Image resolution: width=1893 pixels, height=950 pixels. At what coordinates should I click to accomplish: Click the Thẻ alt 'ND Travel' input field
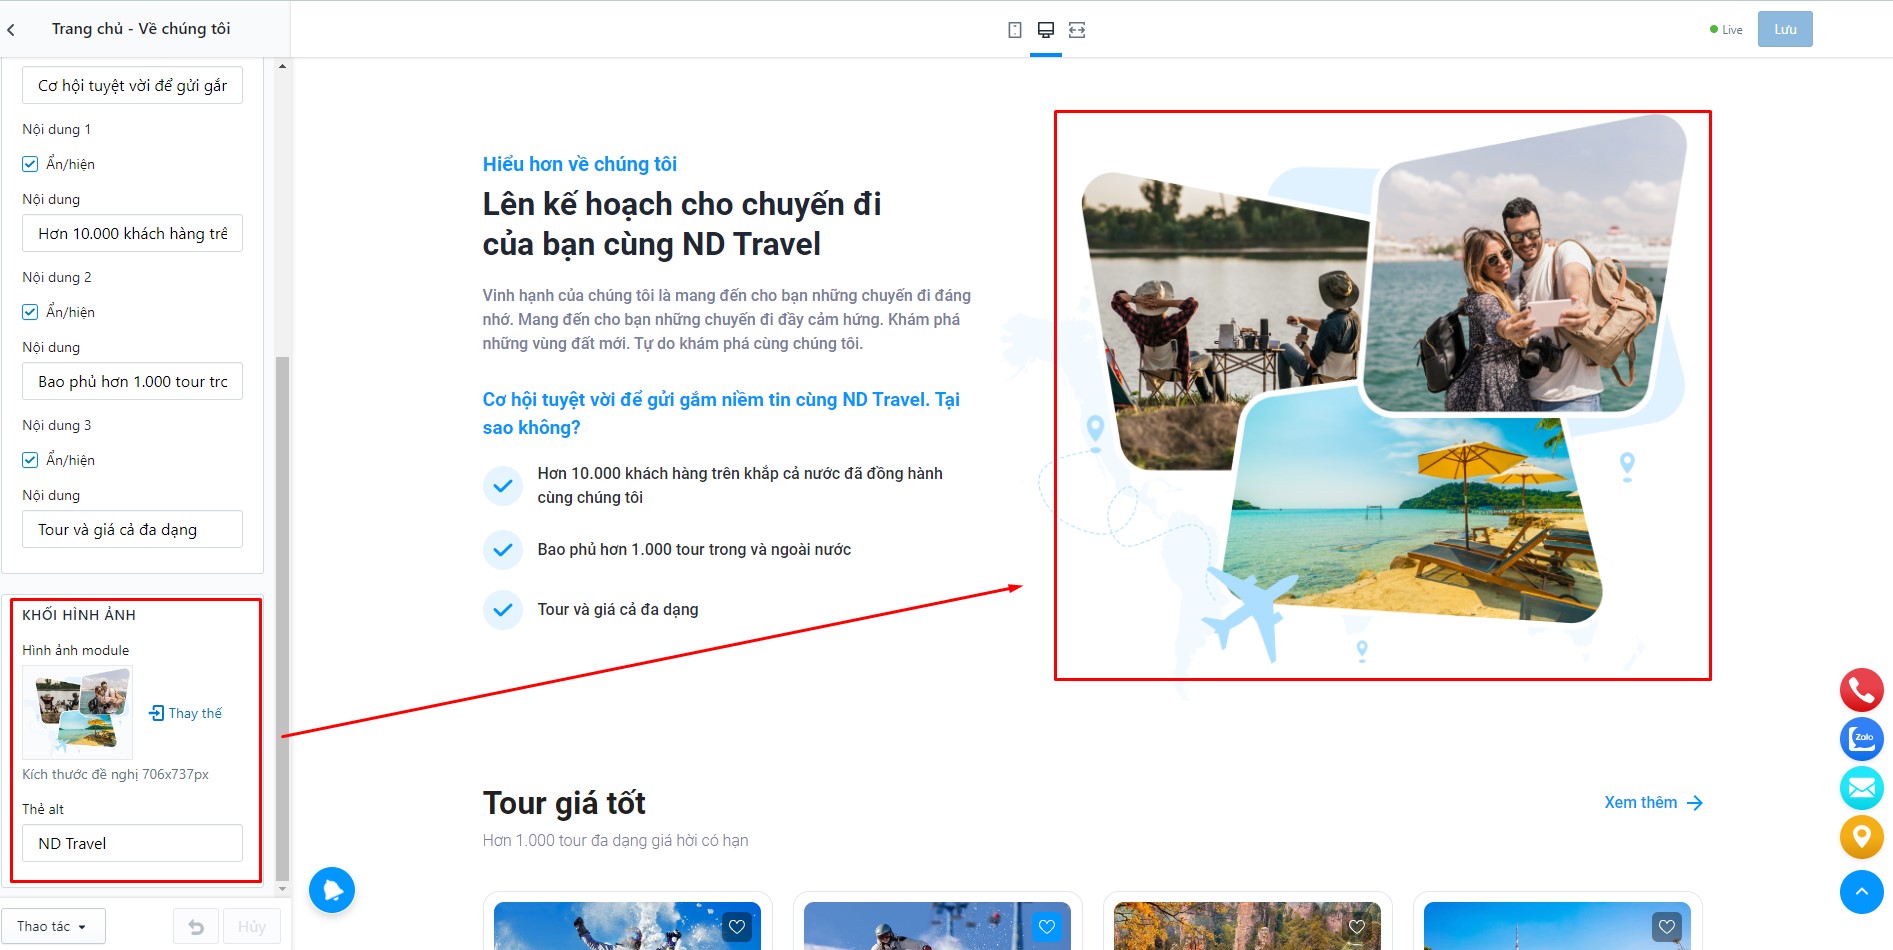pyautogui.click(x=132, y=843)
